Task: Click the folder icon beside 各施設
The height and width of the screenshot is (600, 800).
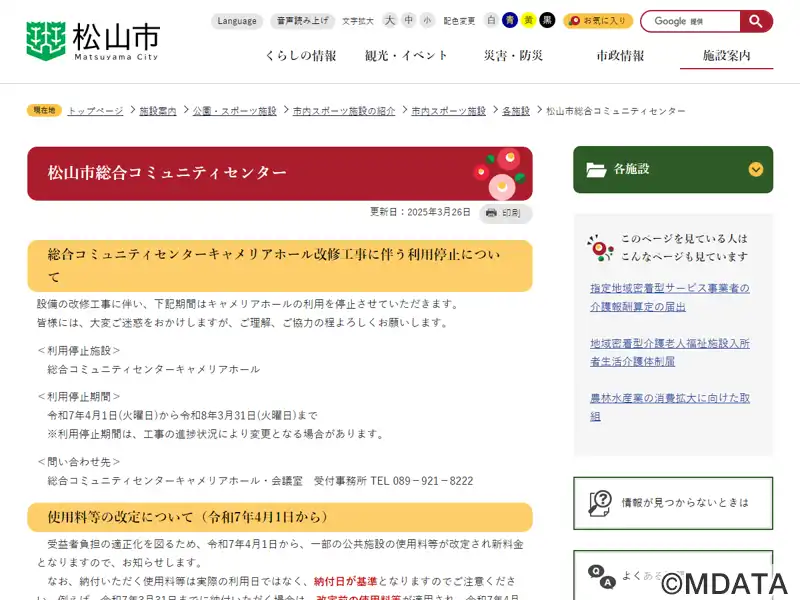Action: 596,169
